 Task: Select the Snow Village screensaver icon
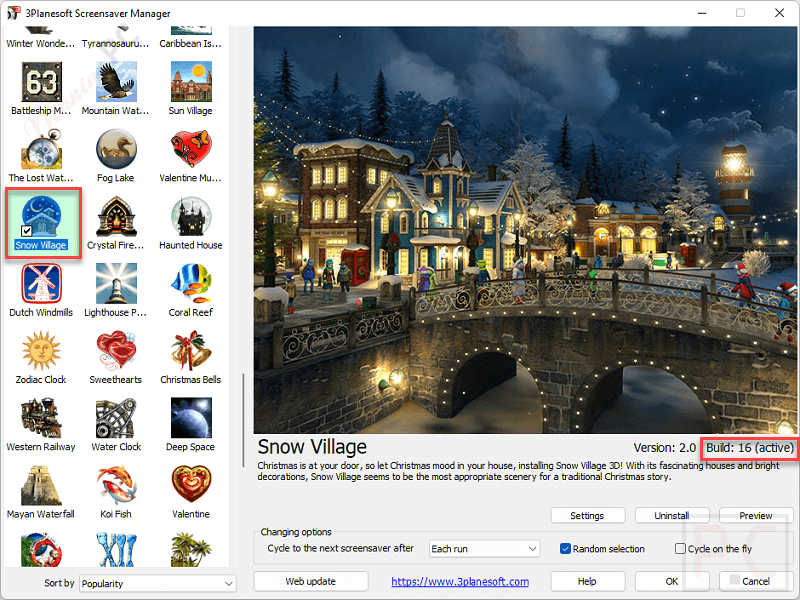[x=41, y=216]
